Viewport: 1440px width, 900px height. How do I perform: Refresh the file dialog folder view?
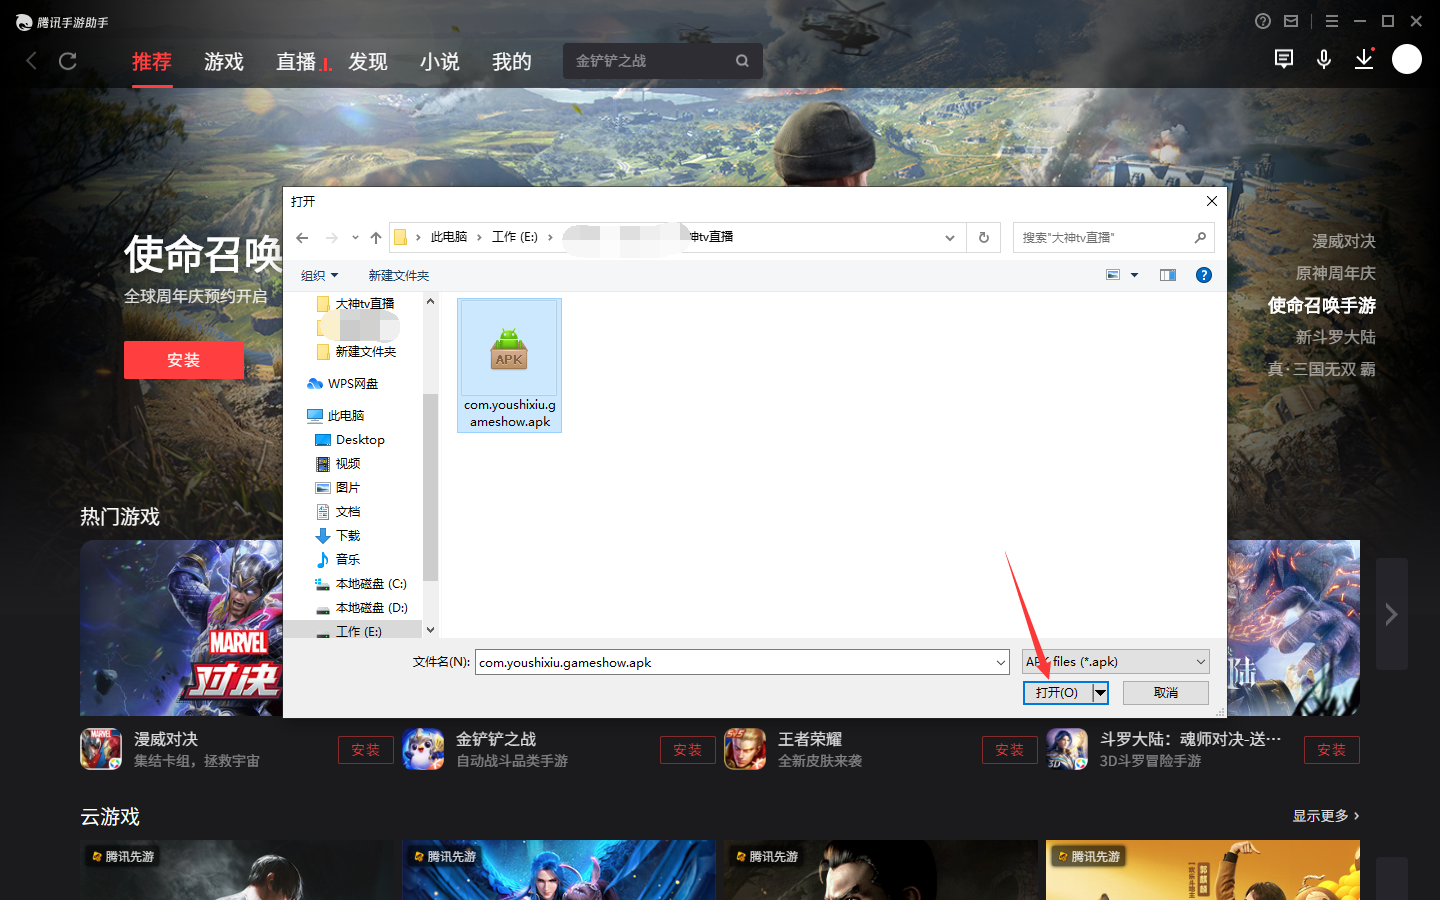[x=984, y=237]
